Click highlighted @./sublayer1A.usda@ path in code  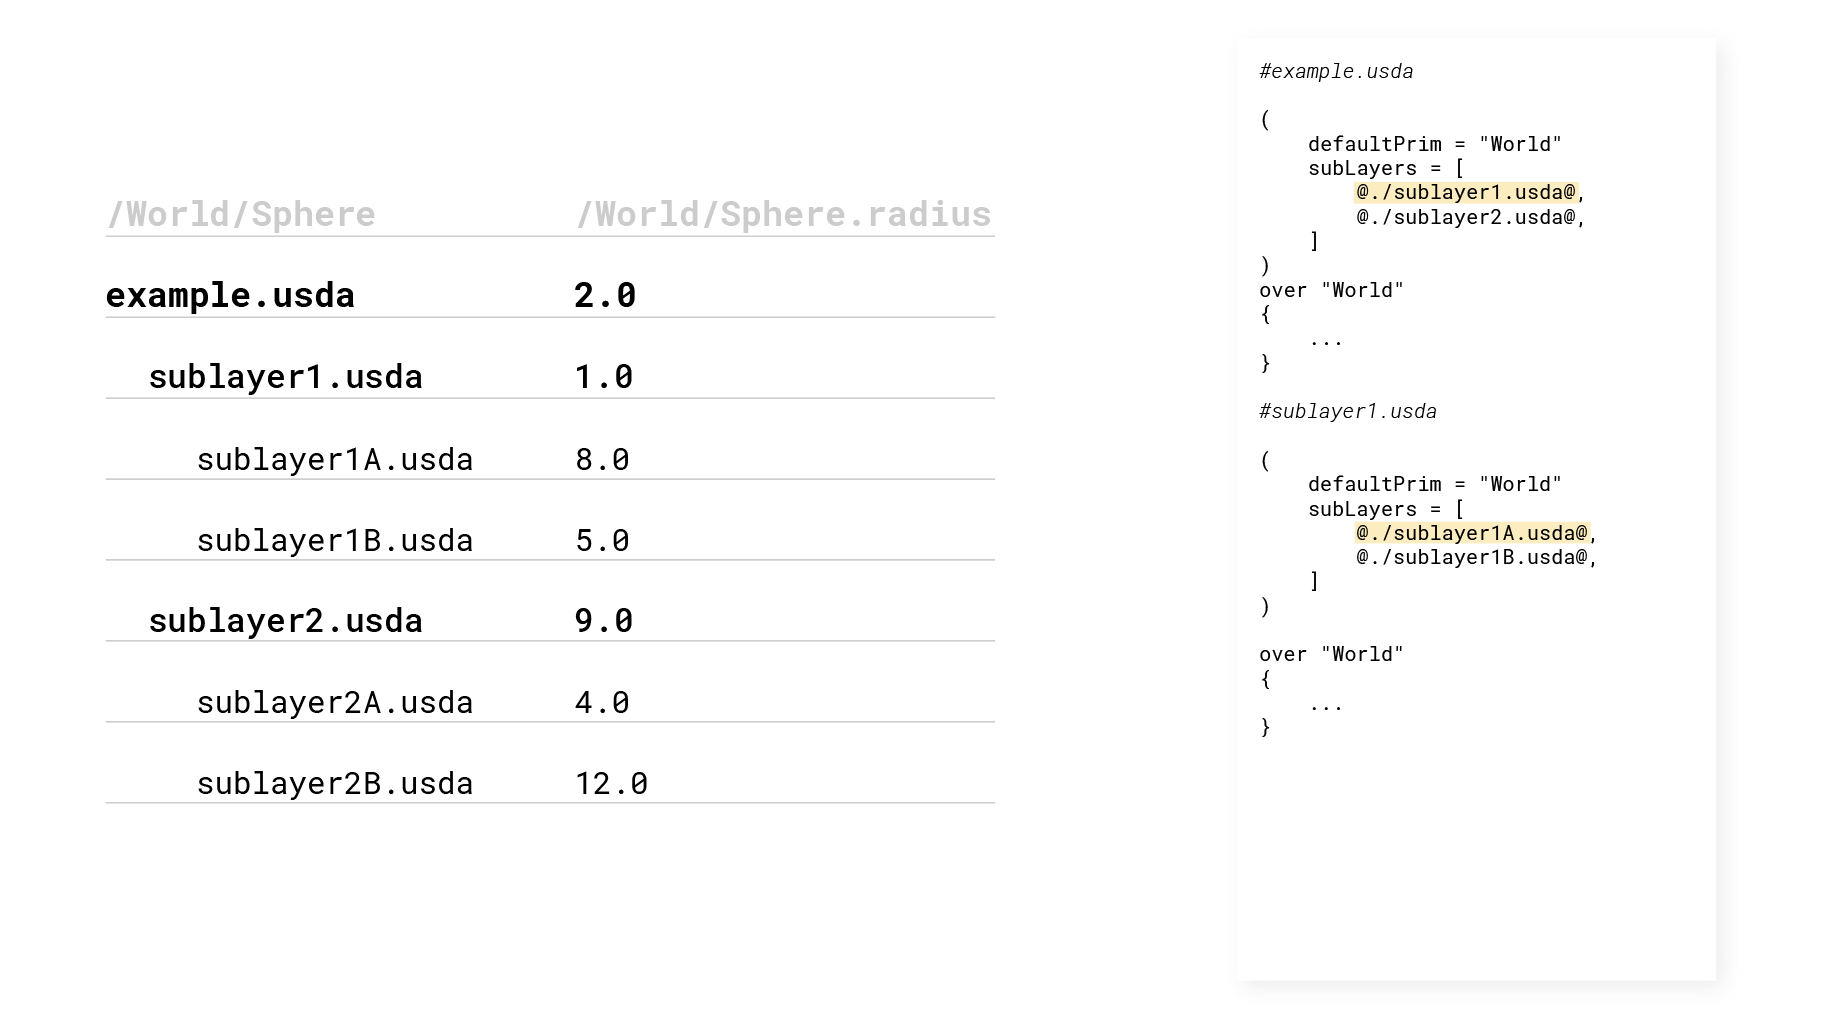(1472, 533)
